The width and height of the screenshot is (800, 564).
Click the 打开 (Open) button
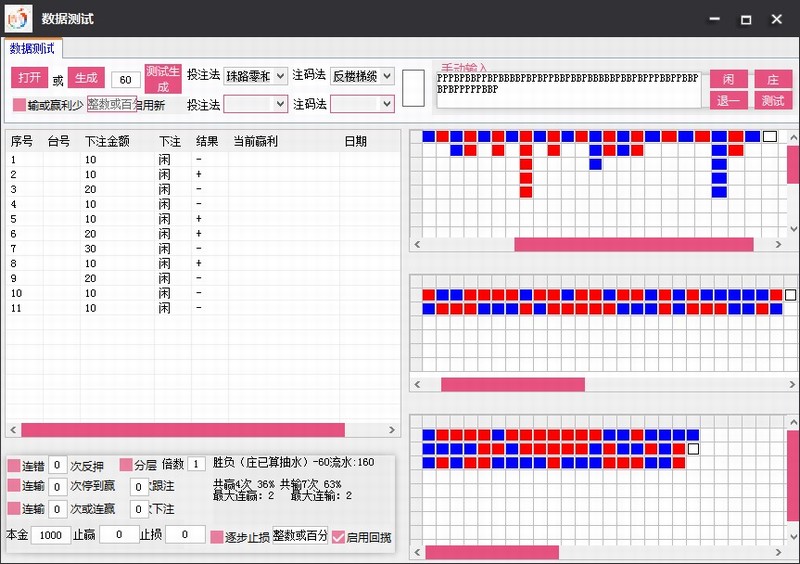tap(29, 78)
